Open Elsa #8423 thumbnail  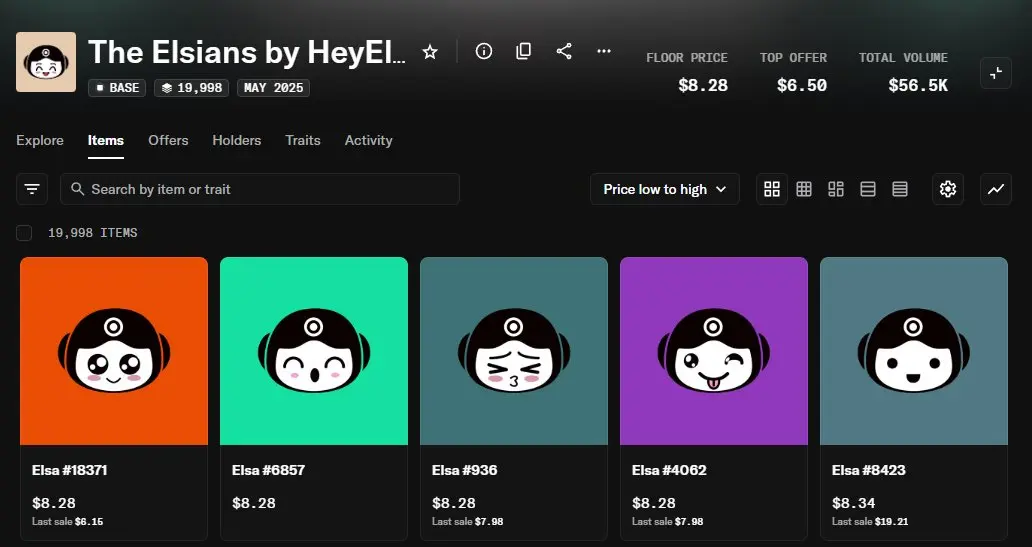[914, 351]
